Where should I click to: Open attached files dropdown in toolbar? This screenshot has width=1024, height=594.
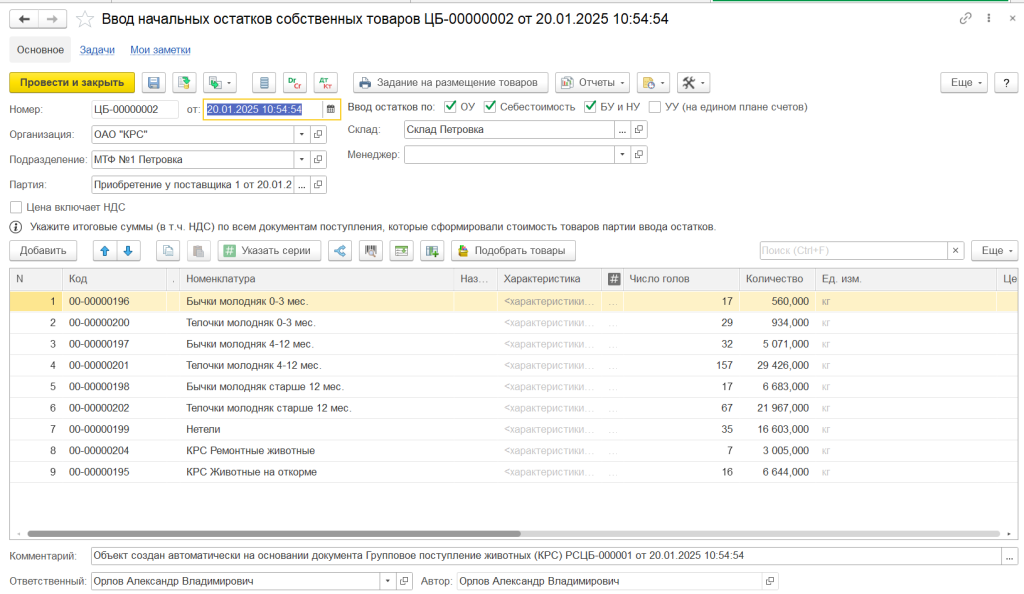tap(653, 83)
